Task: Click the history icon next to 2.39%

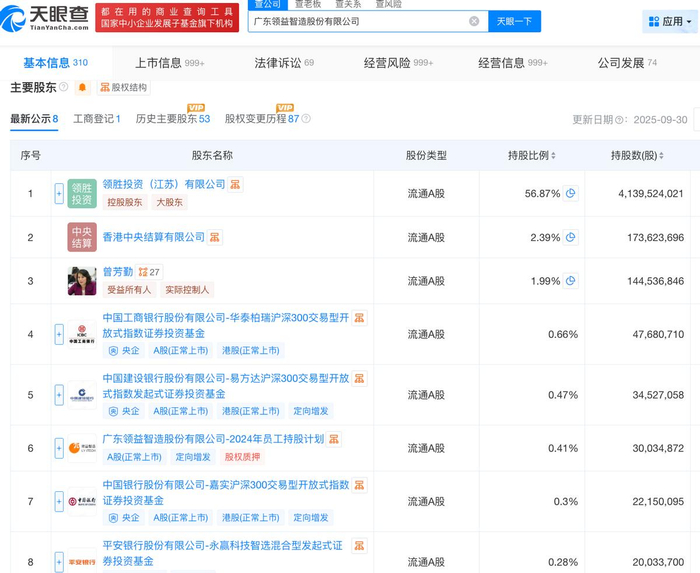Action: [x=571, y=237]
